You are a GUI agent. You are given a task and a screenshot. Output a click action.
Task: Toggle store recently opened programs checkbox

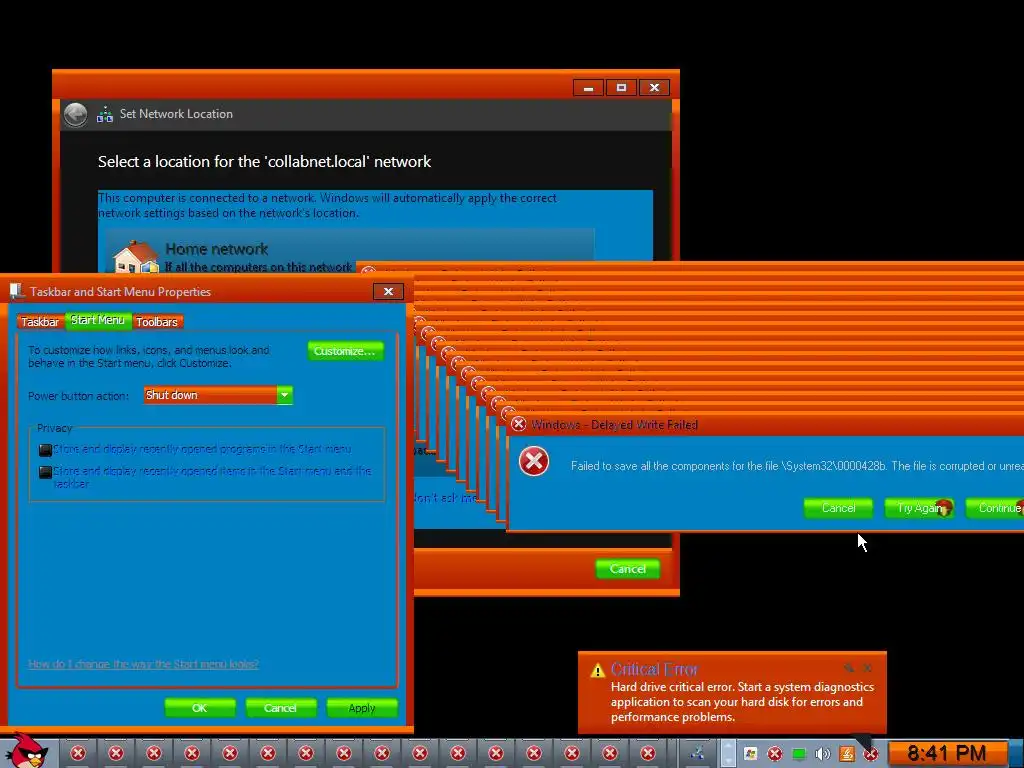pos(45,450)
